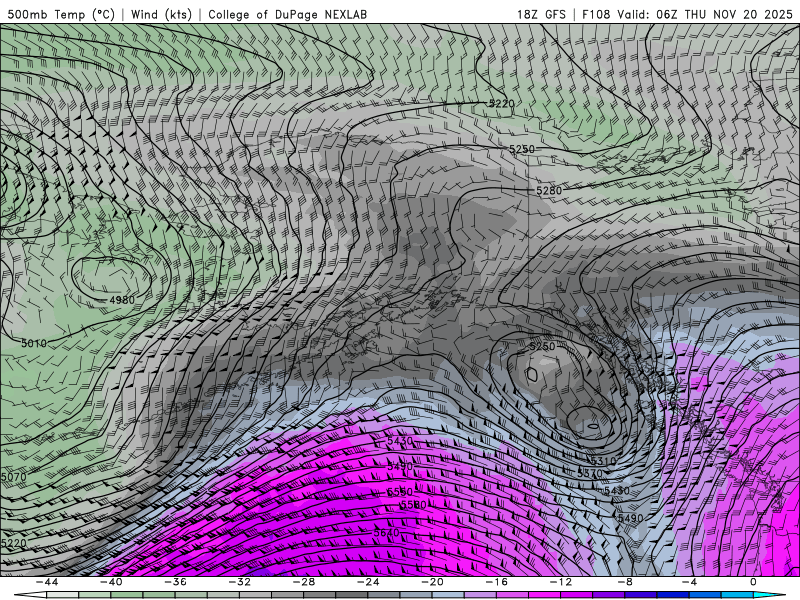Click the 4980 height contour label
800x600 pixels.
(x=122, y=300)
